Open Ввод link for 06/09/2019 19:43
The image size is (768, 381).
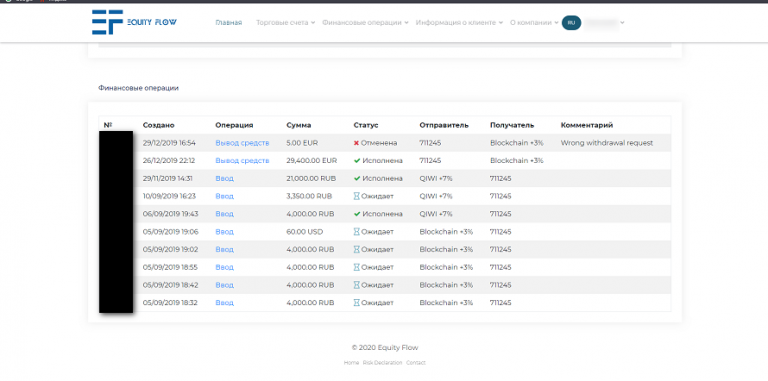pyautogui.click(x=224, y=214)
